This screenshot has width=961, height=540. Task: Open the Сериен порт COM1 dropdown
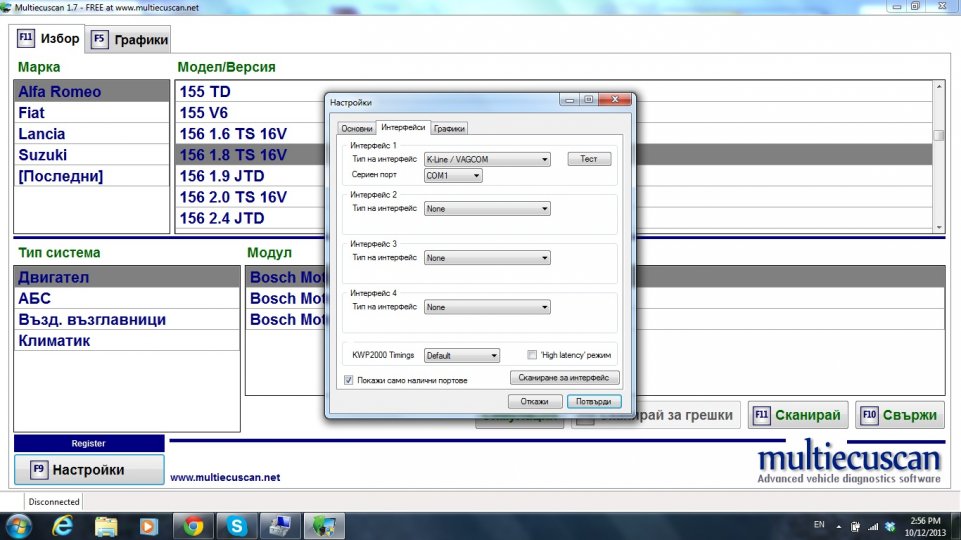(453, 176)
